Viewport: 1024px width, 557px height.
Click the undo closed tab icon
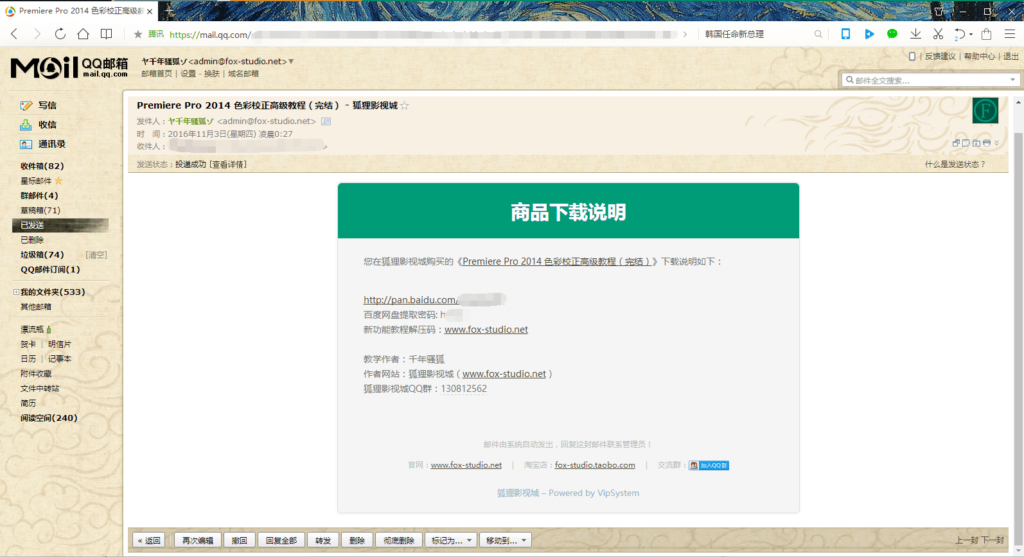(x=960, y=34)
